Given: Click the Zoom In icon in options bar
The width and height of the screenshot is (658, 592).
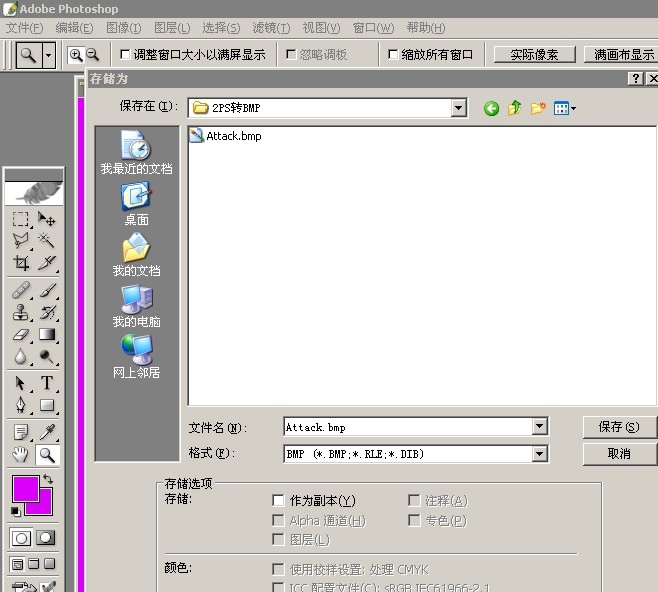Looking at the screenshot, I should tap(76, 55).
